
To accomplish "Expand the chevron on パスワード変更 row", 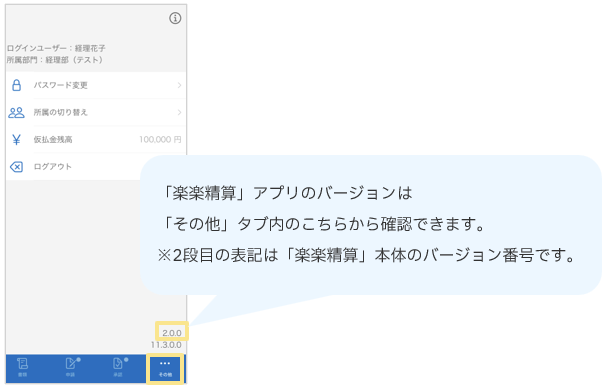I will click(179, 85).
